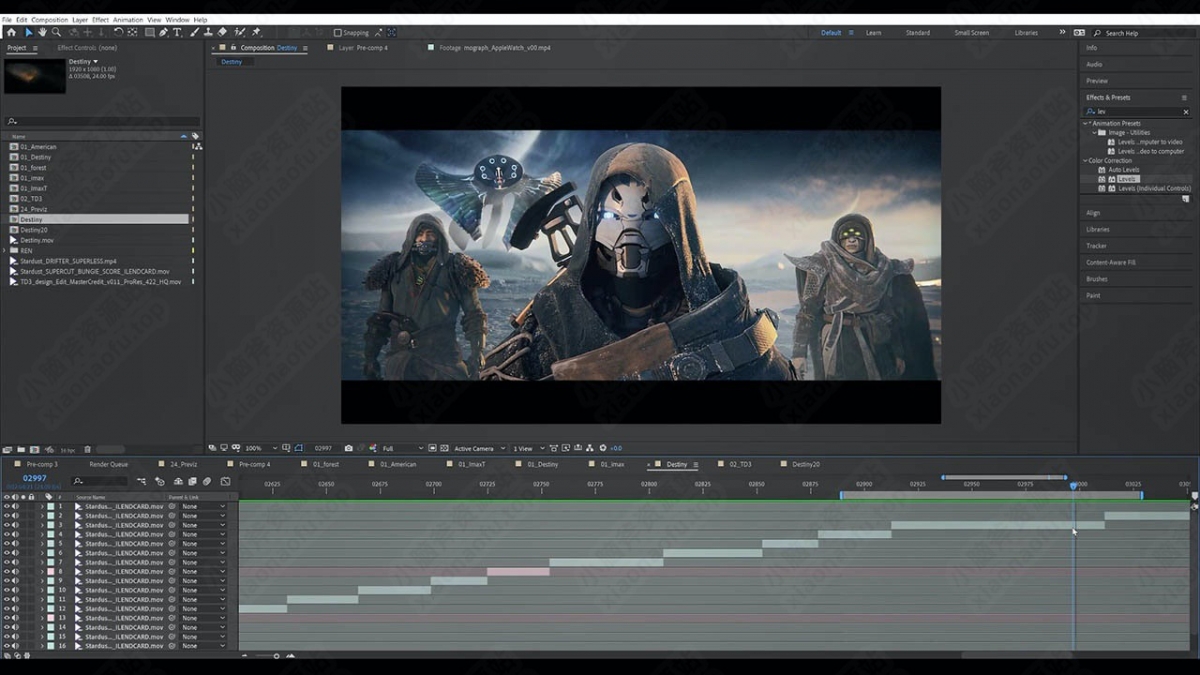Open the Active Camera view dropdown
The width and height of the screenshot is (1200, 675).
pyautogui.click(x=476, y=448)
